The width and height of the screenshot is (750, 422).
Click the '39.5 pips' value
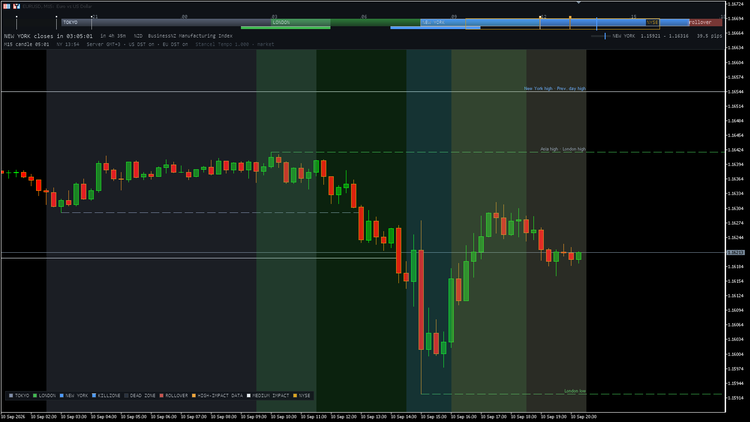coord(709,36)
